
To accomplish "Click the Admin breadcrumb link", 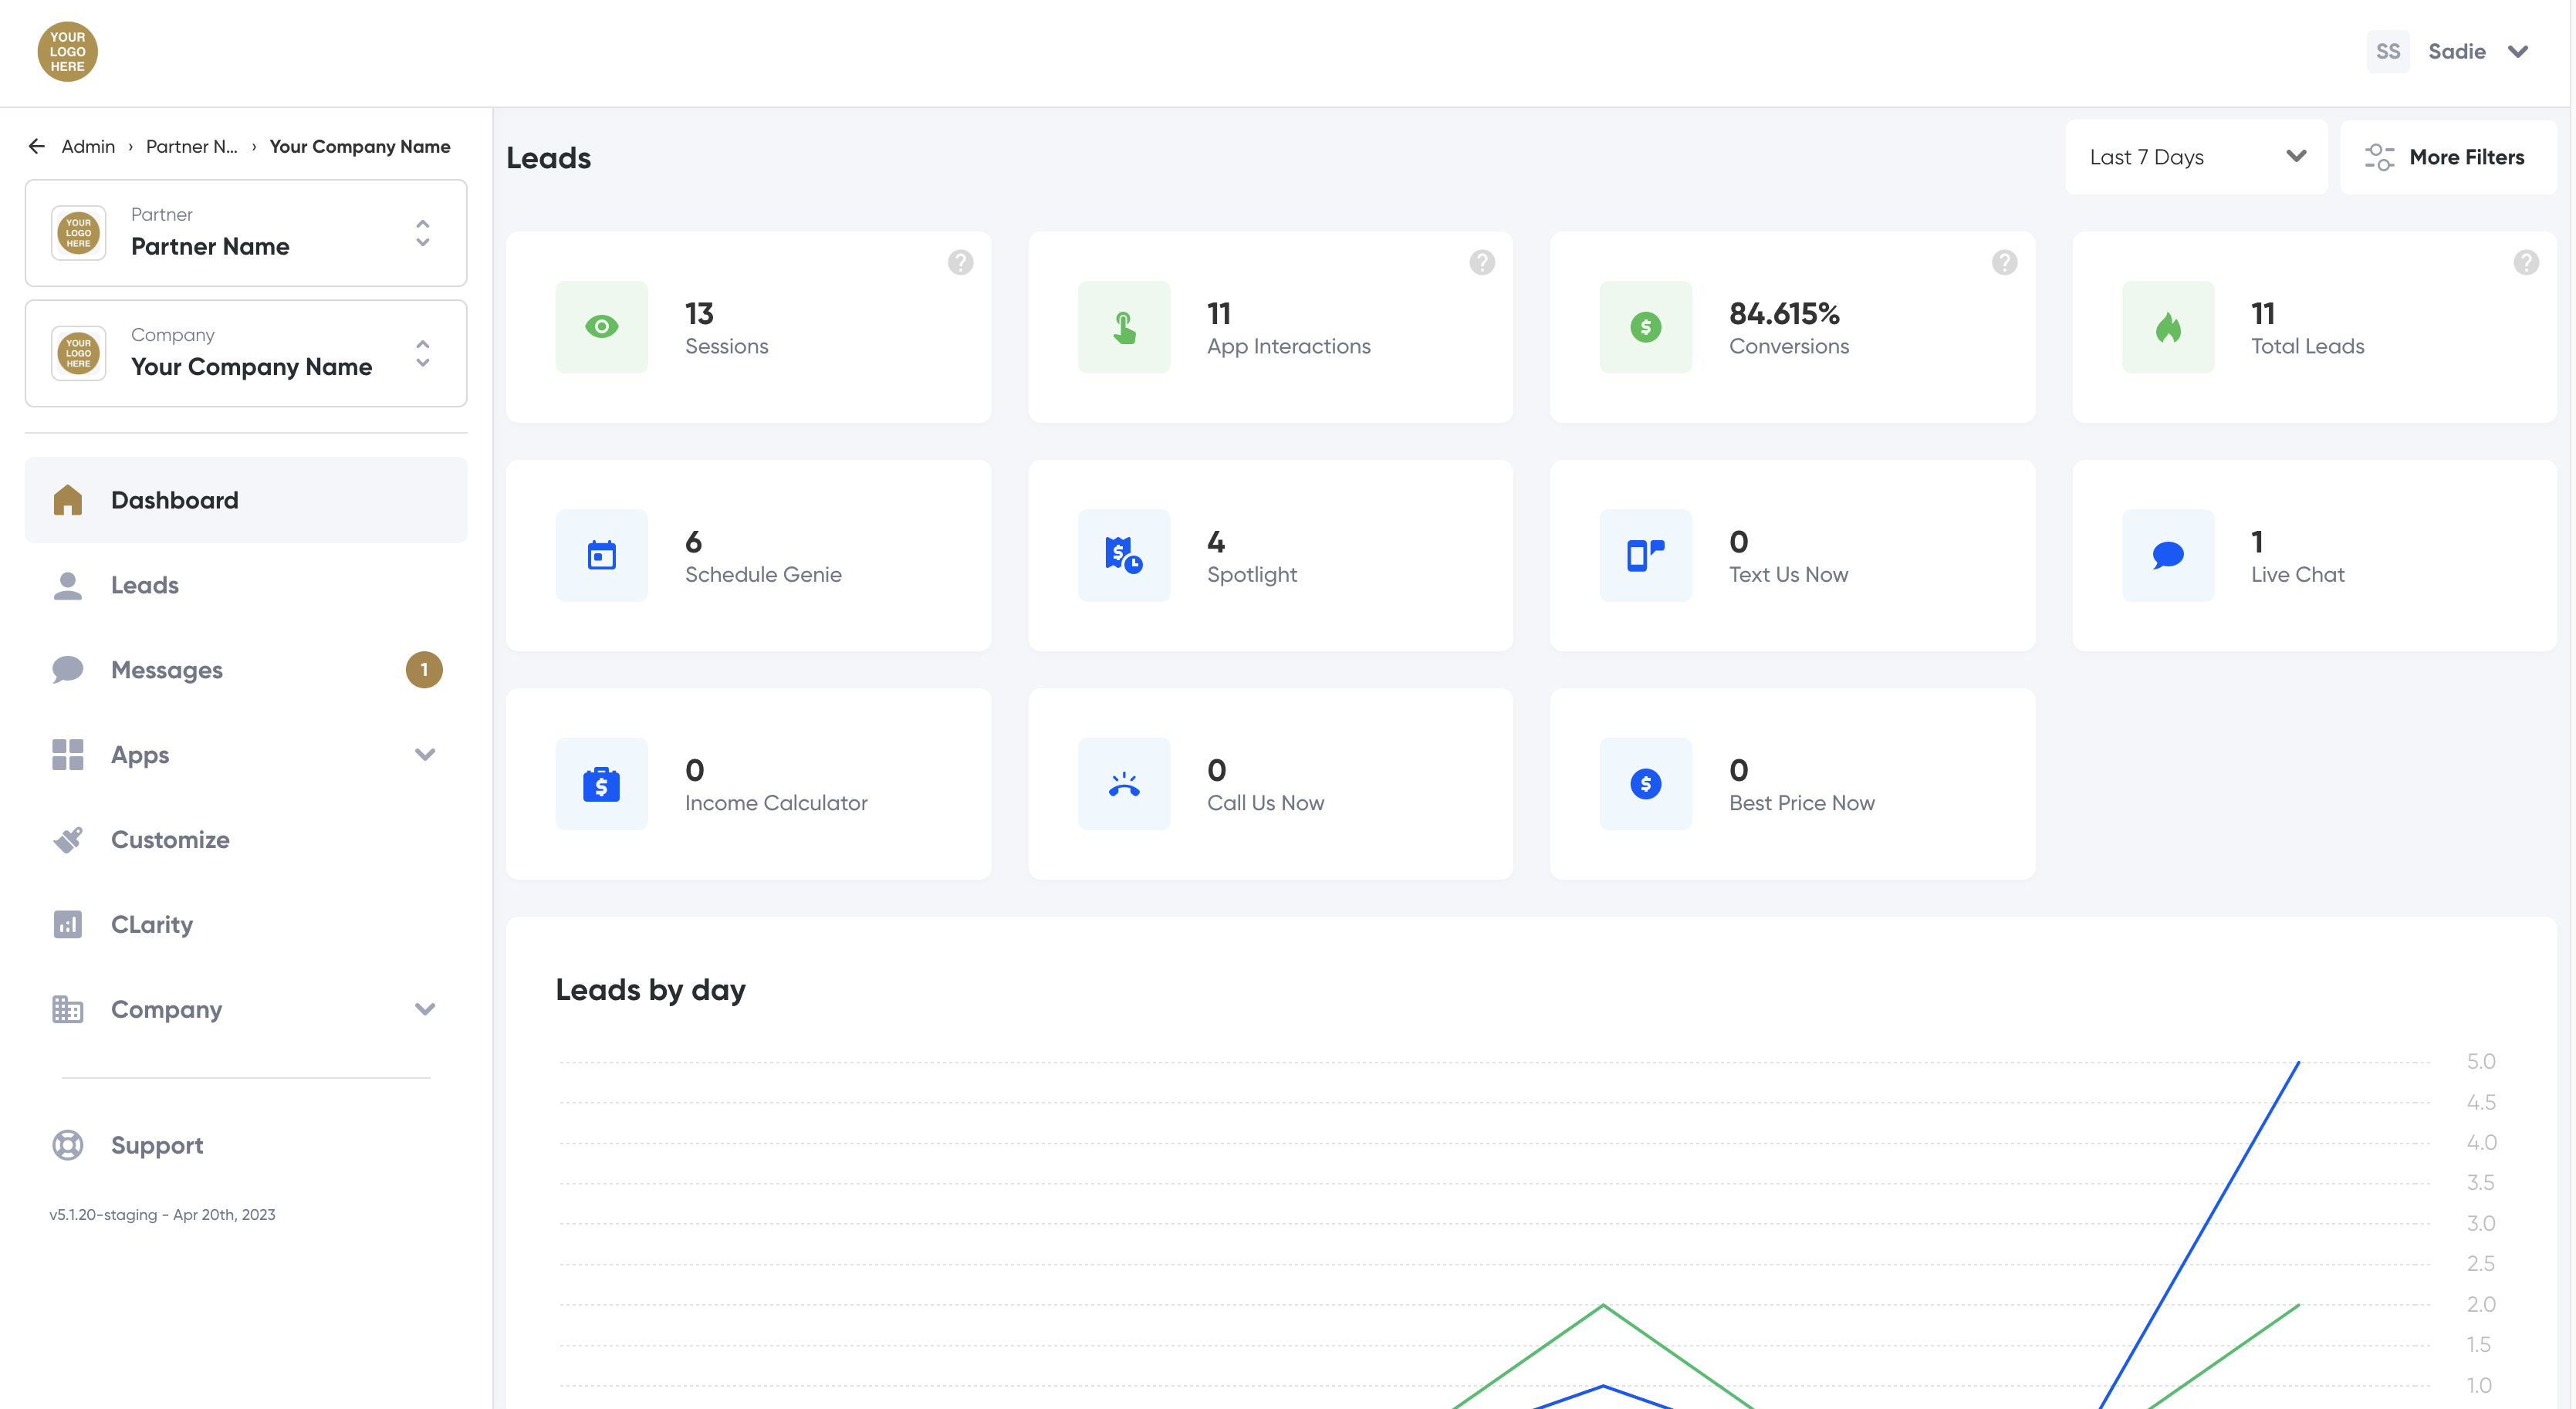I will [88, 146].
